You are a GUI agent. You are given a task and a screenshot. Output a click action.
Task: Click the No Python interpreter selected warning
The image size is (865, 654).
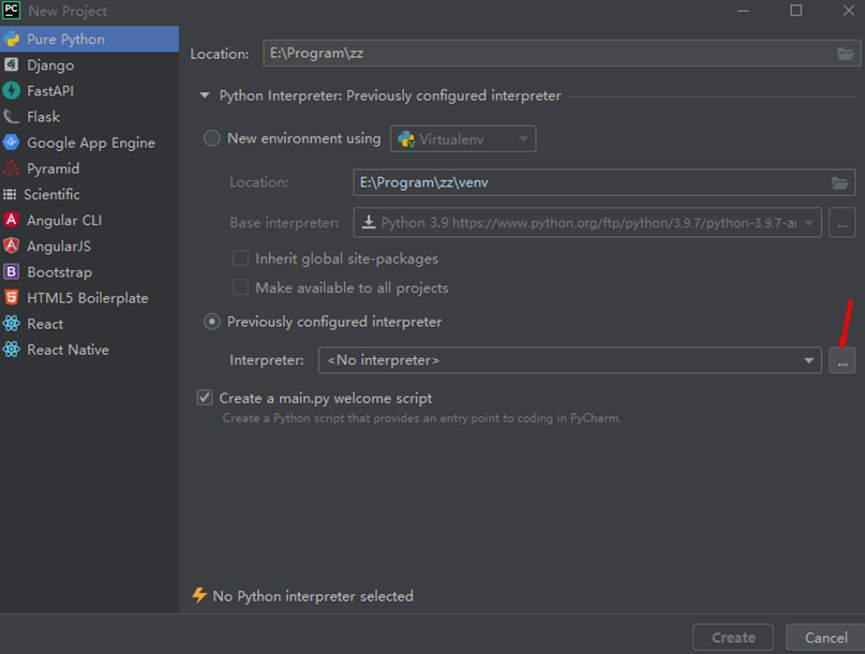[x=303, y=596]
